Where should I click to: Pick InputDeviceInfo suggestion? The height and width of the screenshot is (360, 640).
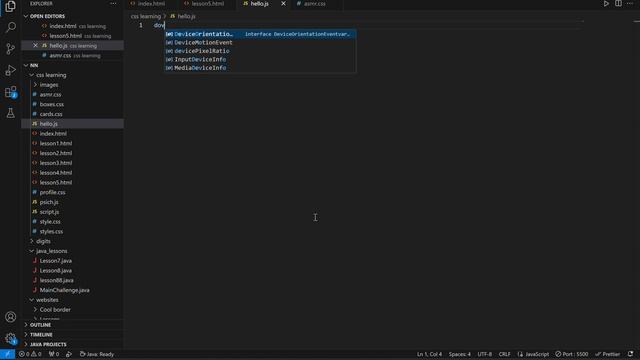point(260,60)
